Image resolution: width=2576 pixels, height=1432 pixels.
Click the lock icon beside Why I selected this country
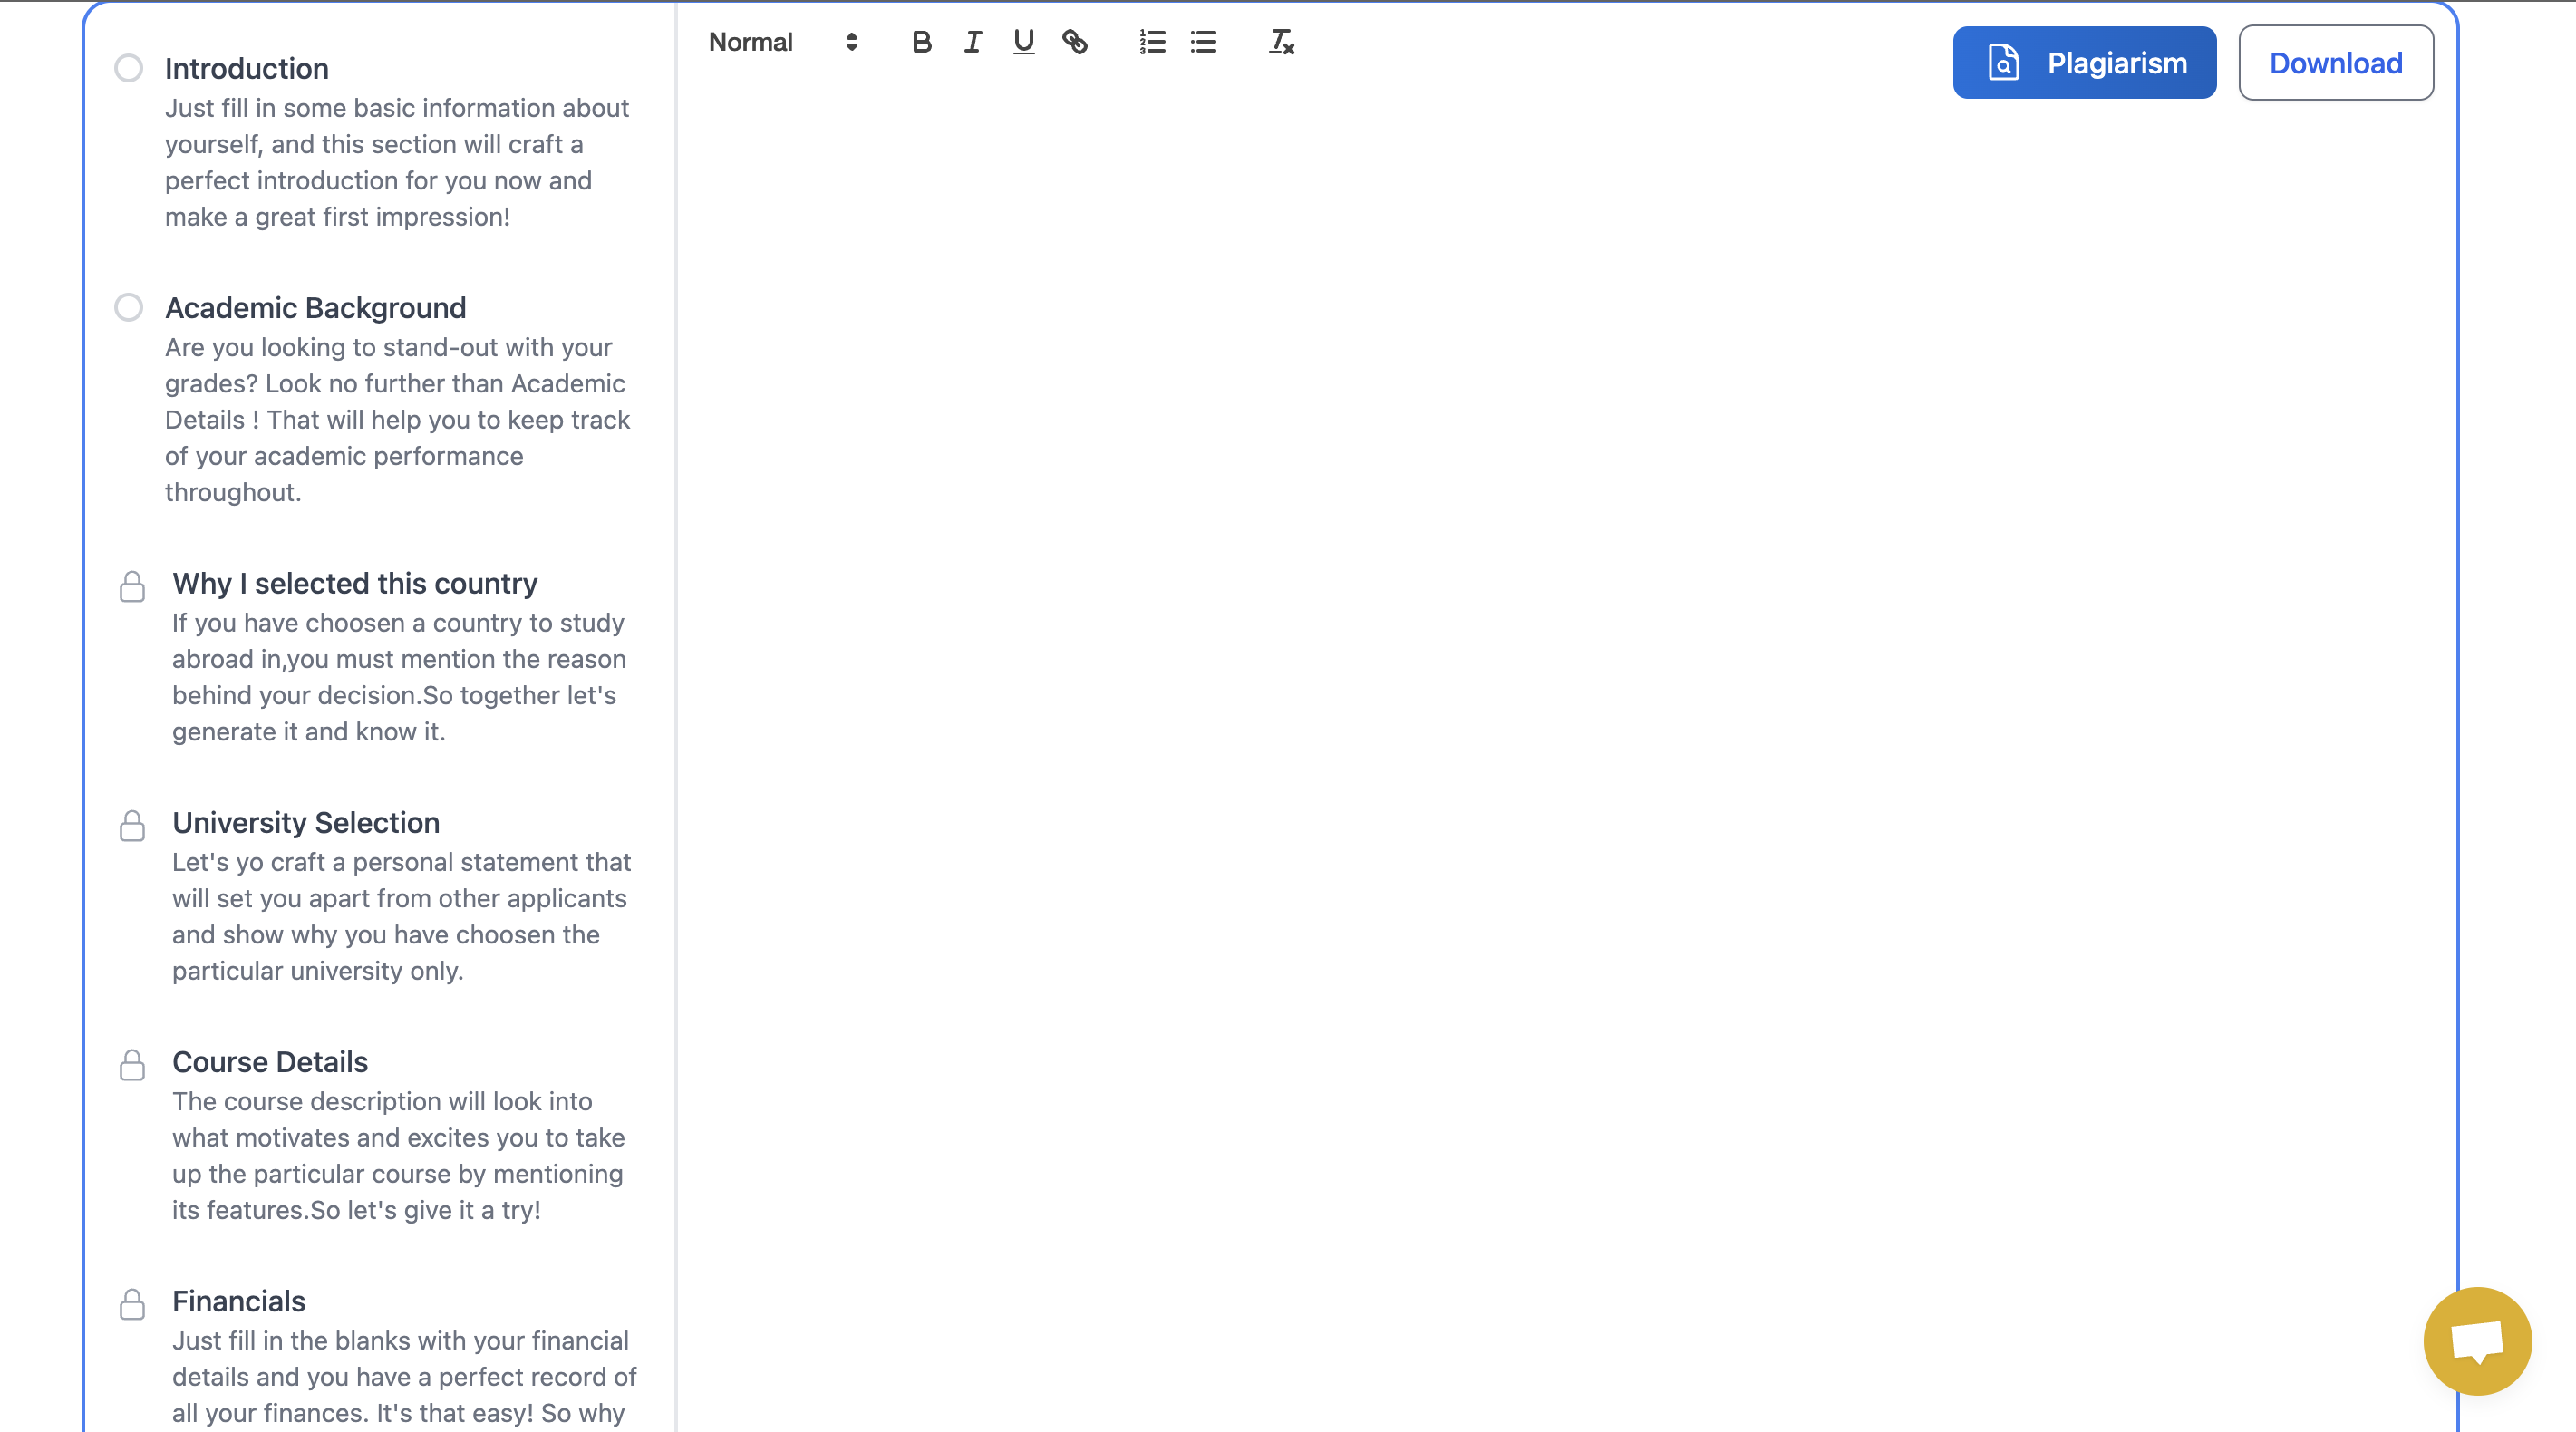pyautogui.click(x=132, y=586)
